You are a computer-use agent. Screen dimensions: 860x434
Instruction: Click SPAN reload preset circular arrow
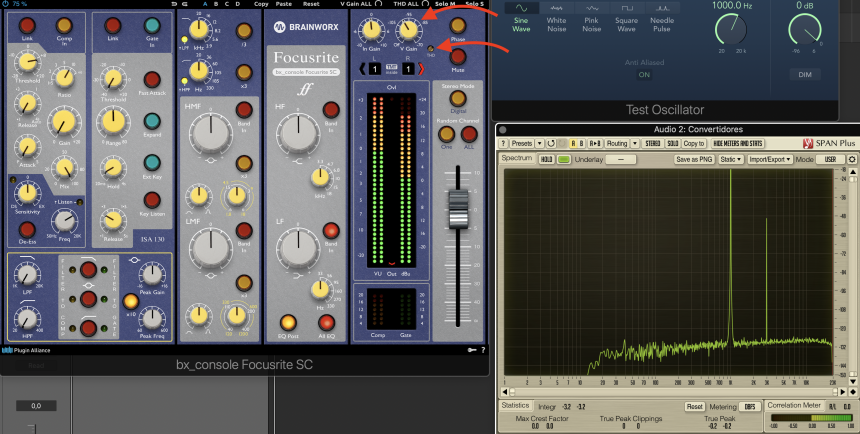(551, 143)
